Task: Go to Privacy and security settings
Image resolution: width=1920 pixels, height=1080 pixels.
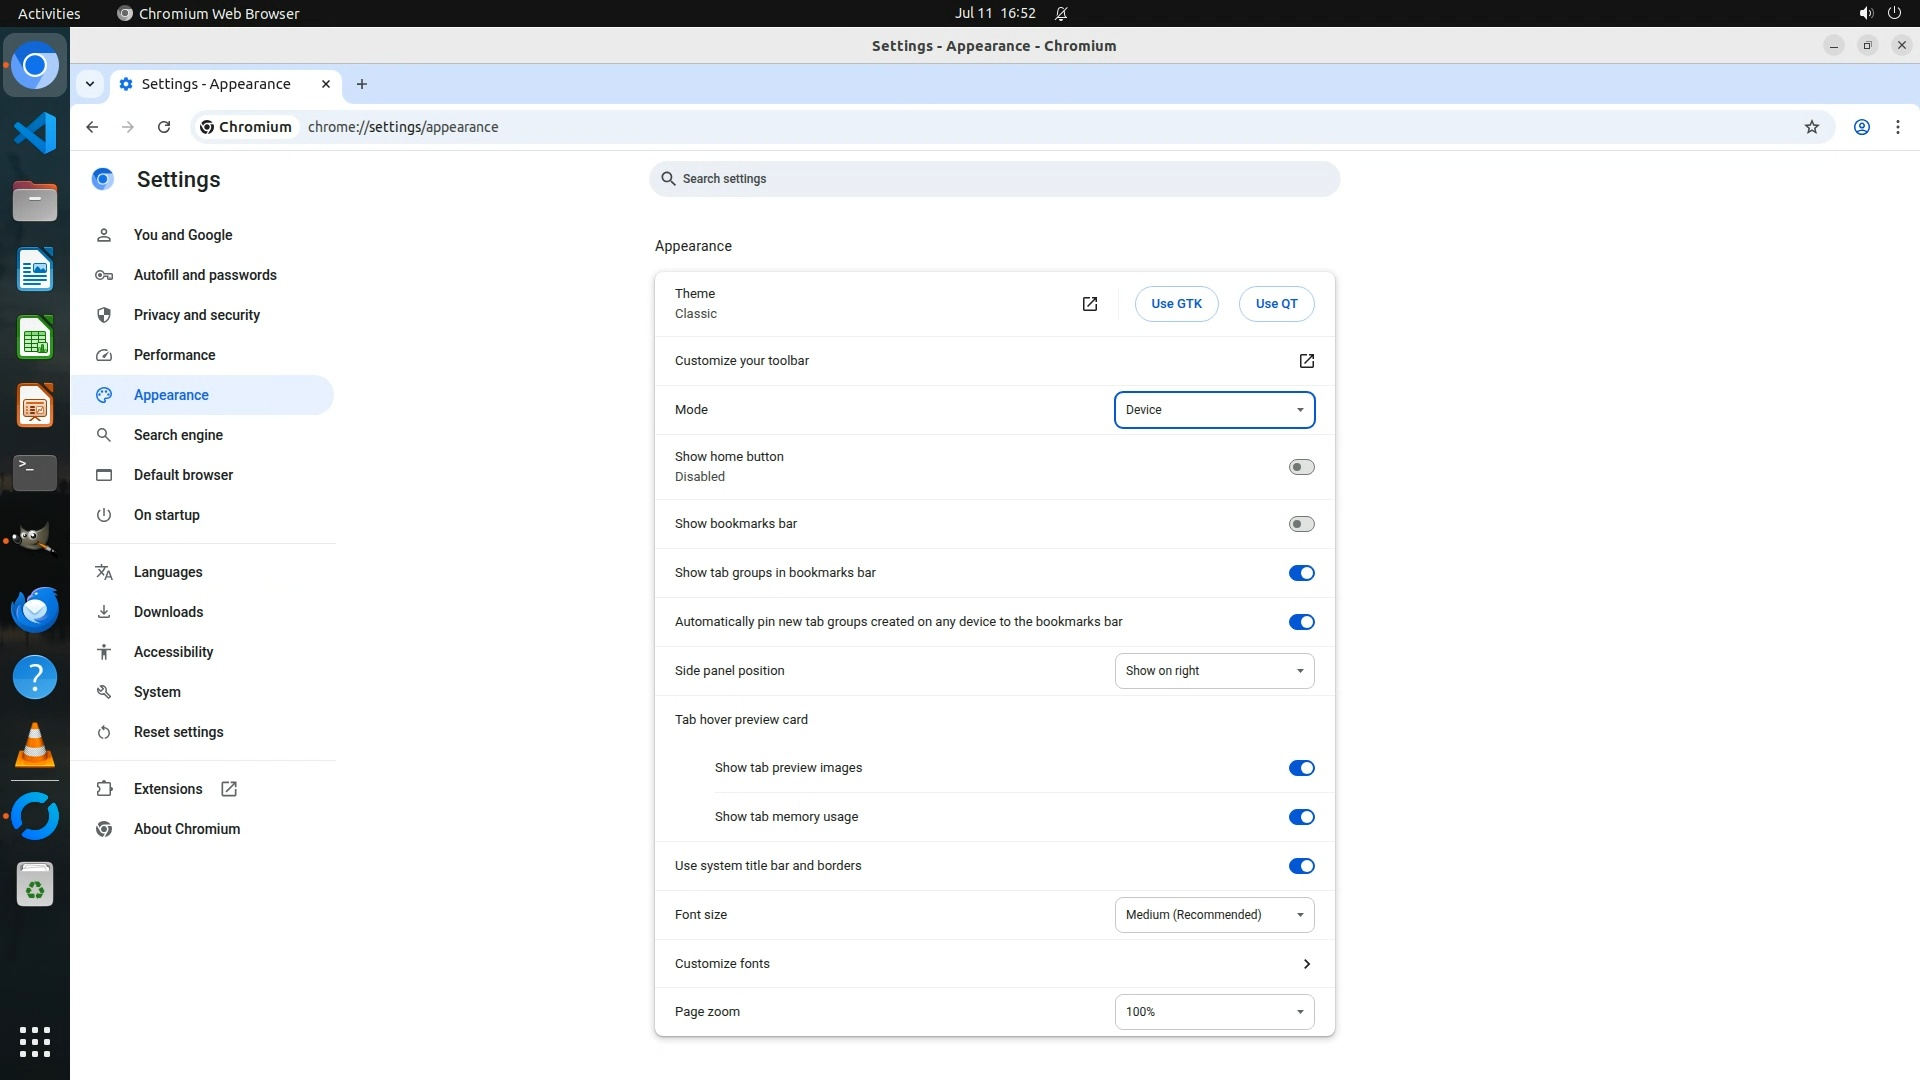Action: [196, 315]
